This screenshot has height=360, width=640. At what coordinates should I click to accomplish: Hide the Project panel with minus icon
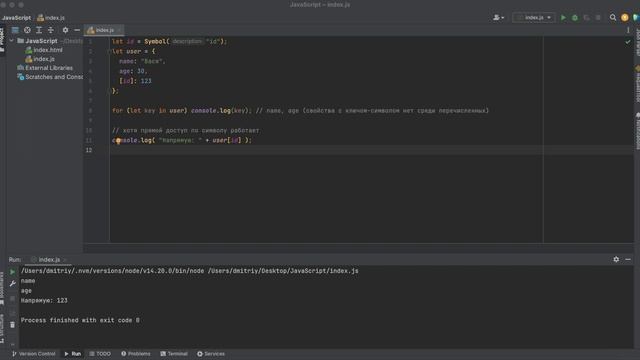(x=77, y=30)
